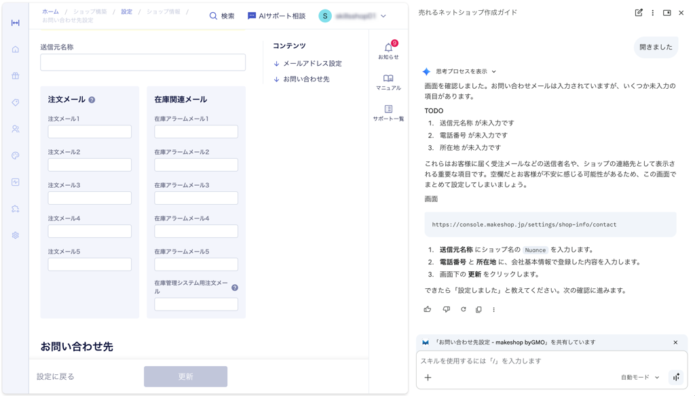Copy the assistant response
This screenshot has width=695, height=396.
tap(479, 310)
